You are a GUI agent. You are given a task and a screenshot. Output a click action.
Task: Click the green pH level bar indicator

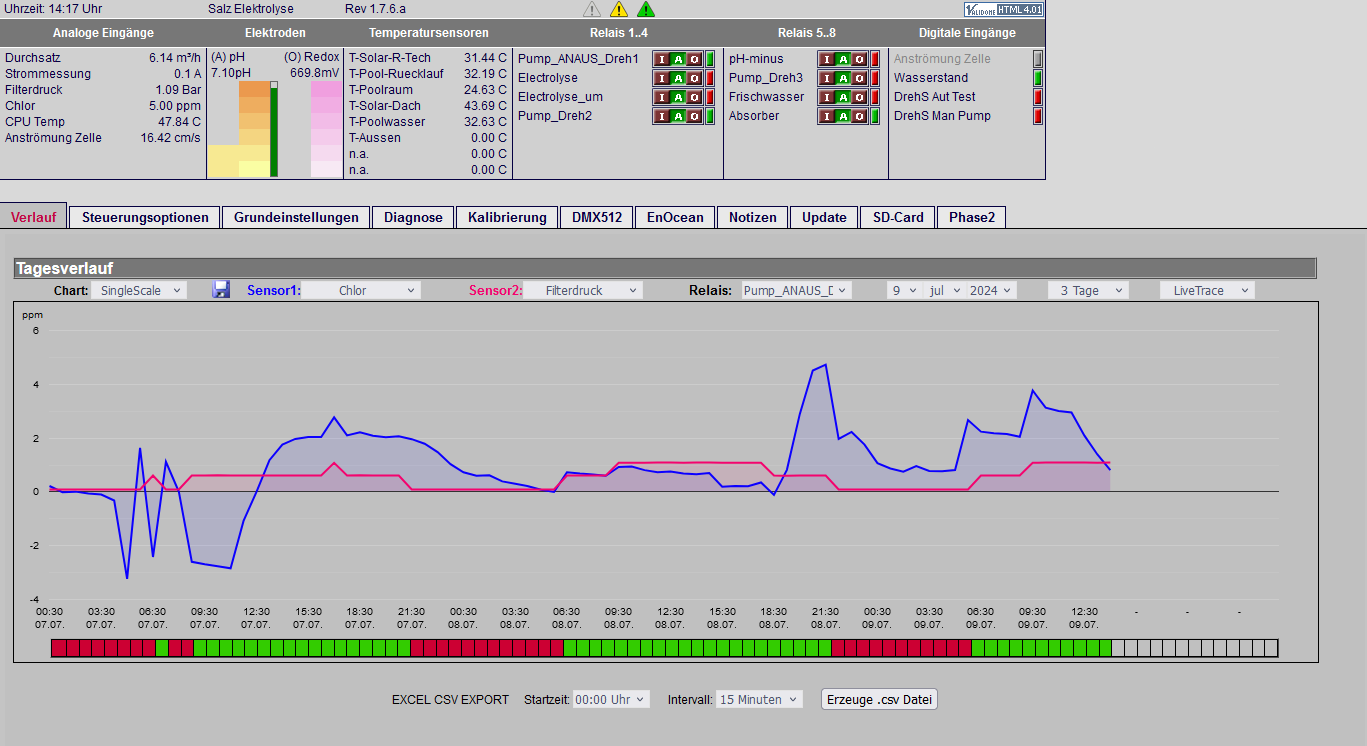(x=274, y=130)
